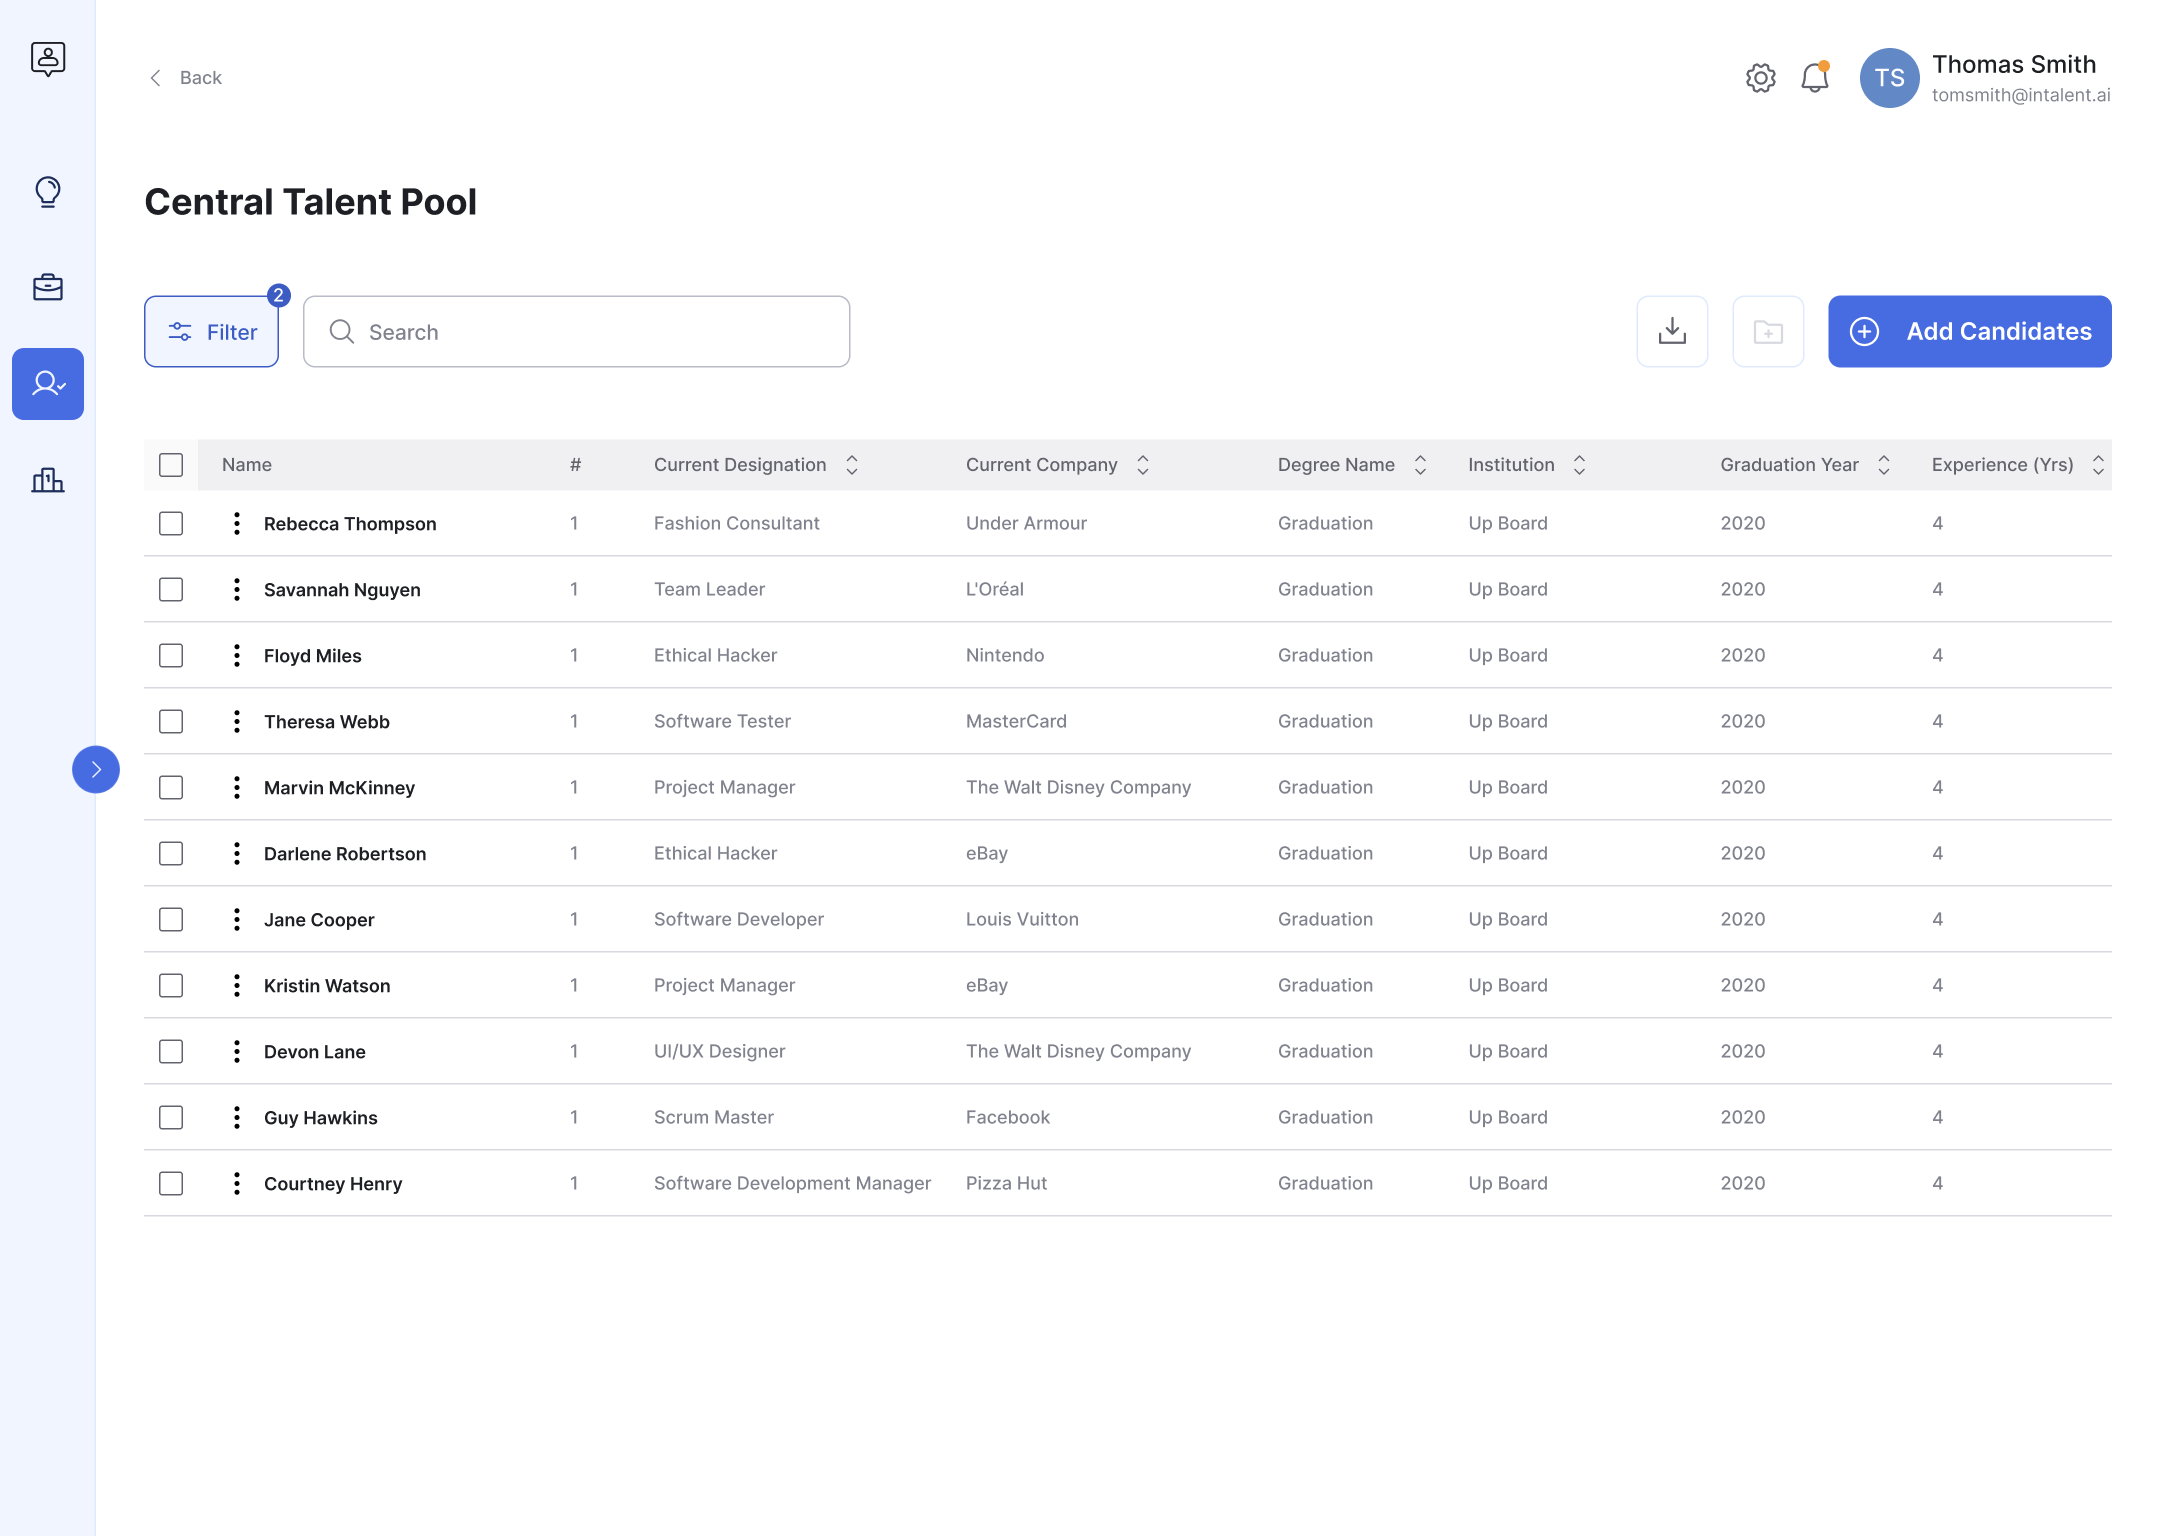Image resolution: width=2160 pixels, height=1536 pixels.
Task: Open settings gear icon
Action: (x=1760, y=78)
